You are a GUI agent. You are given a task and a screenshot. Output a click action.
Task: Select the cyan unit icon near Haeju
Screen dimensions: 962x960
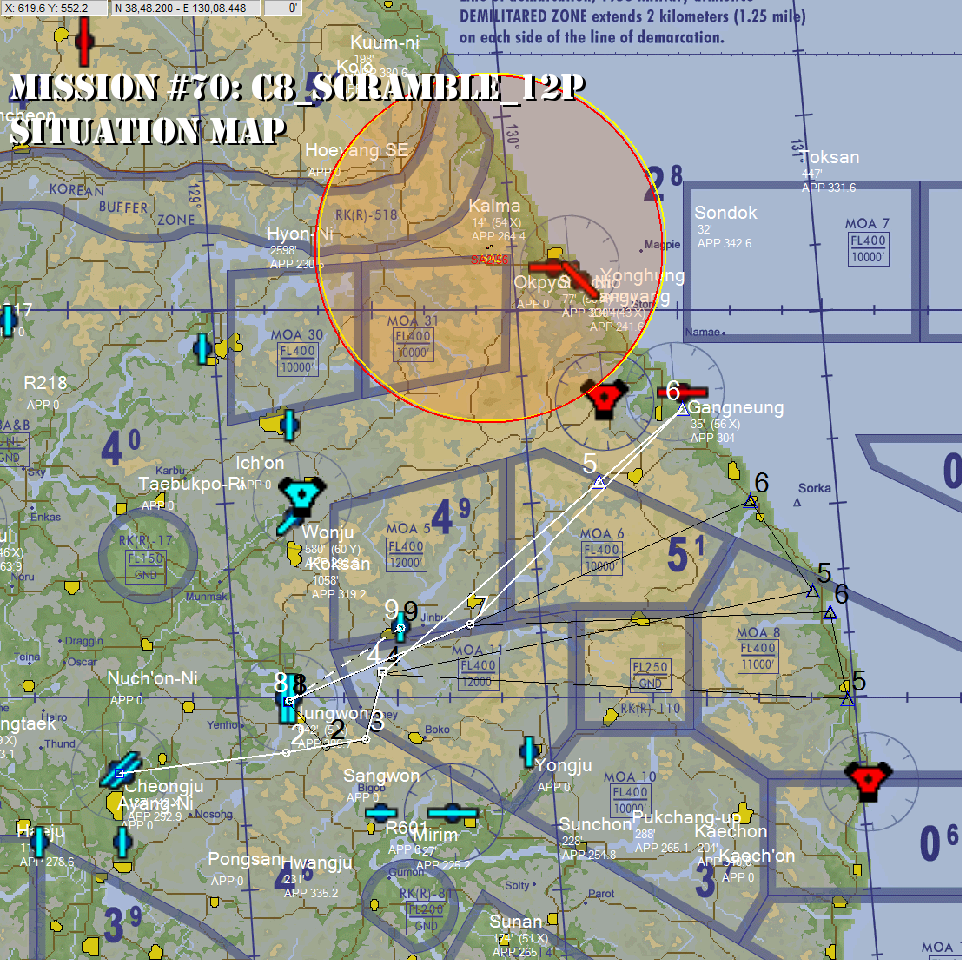pyautogui.click(x=38, y=841)
